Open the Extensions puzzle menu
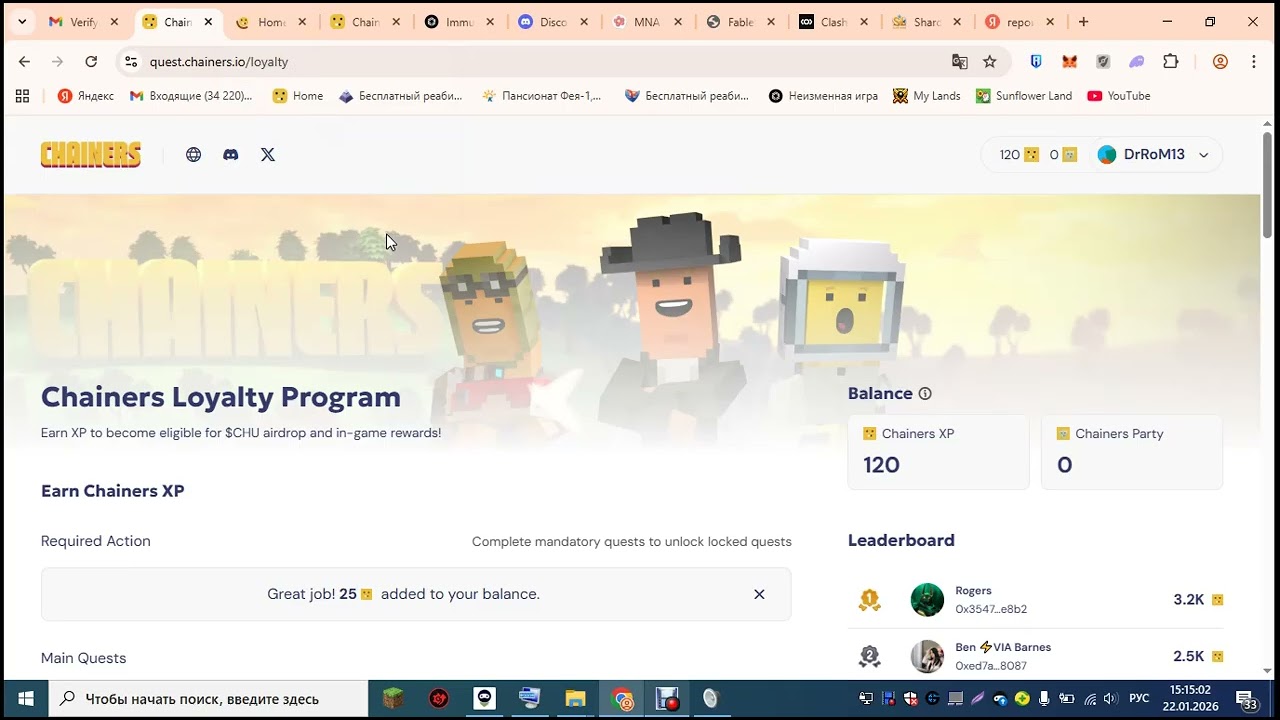Viewport: 1280px width, 720px height. coord(1171,62)
